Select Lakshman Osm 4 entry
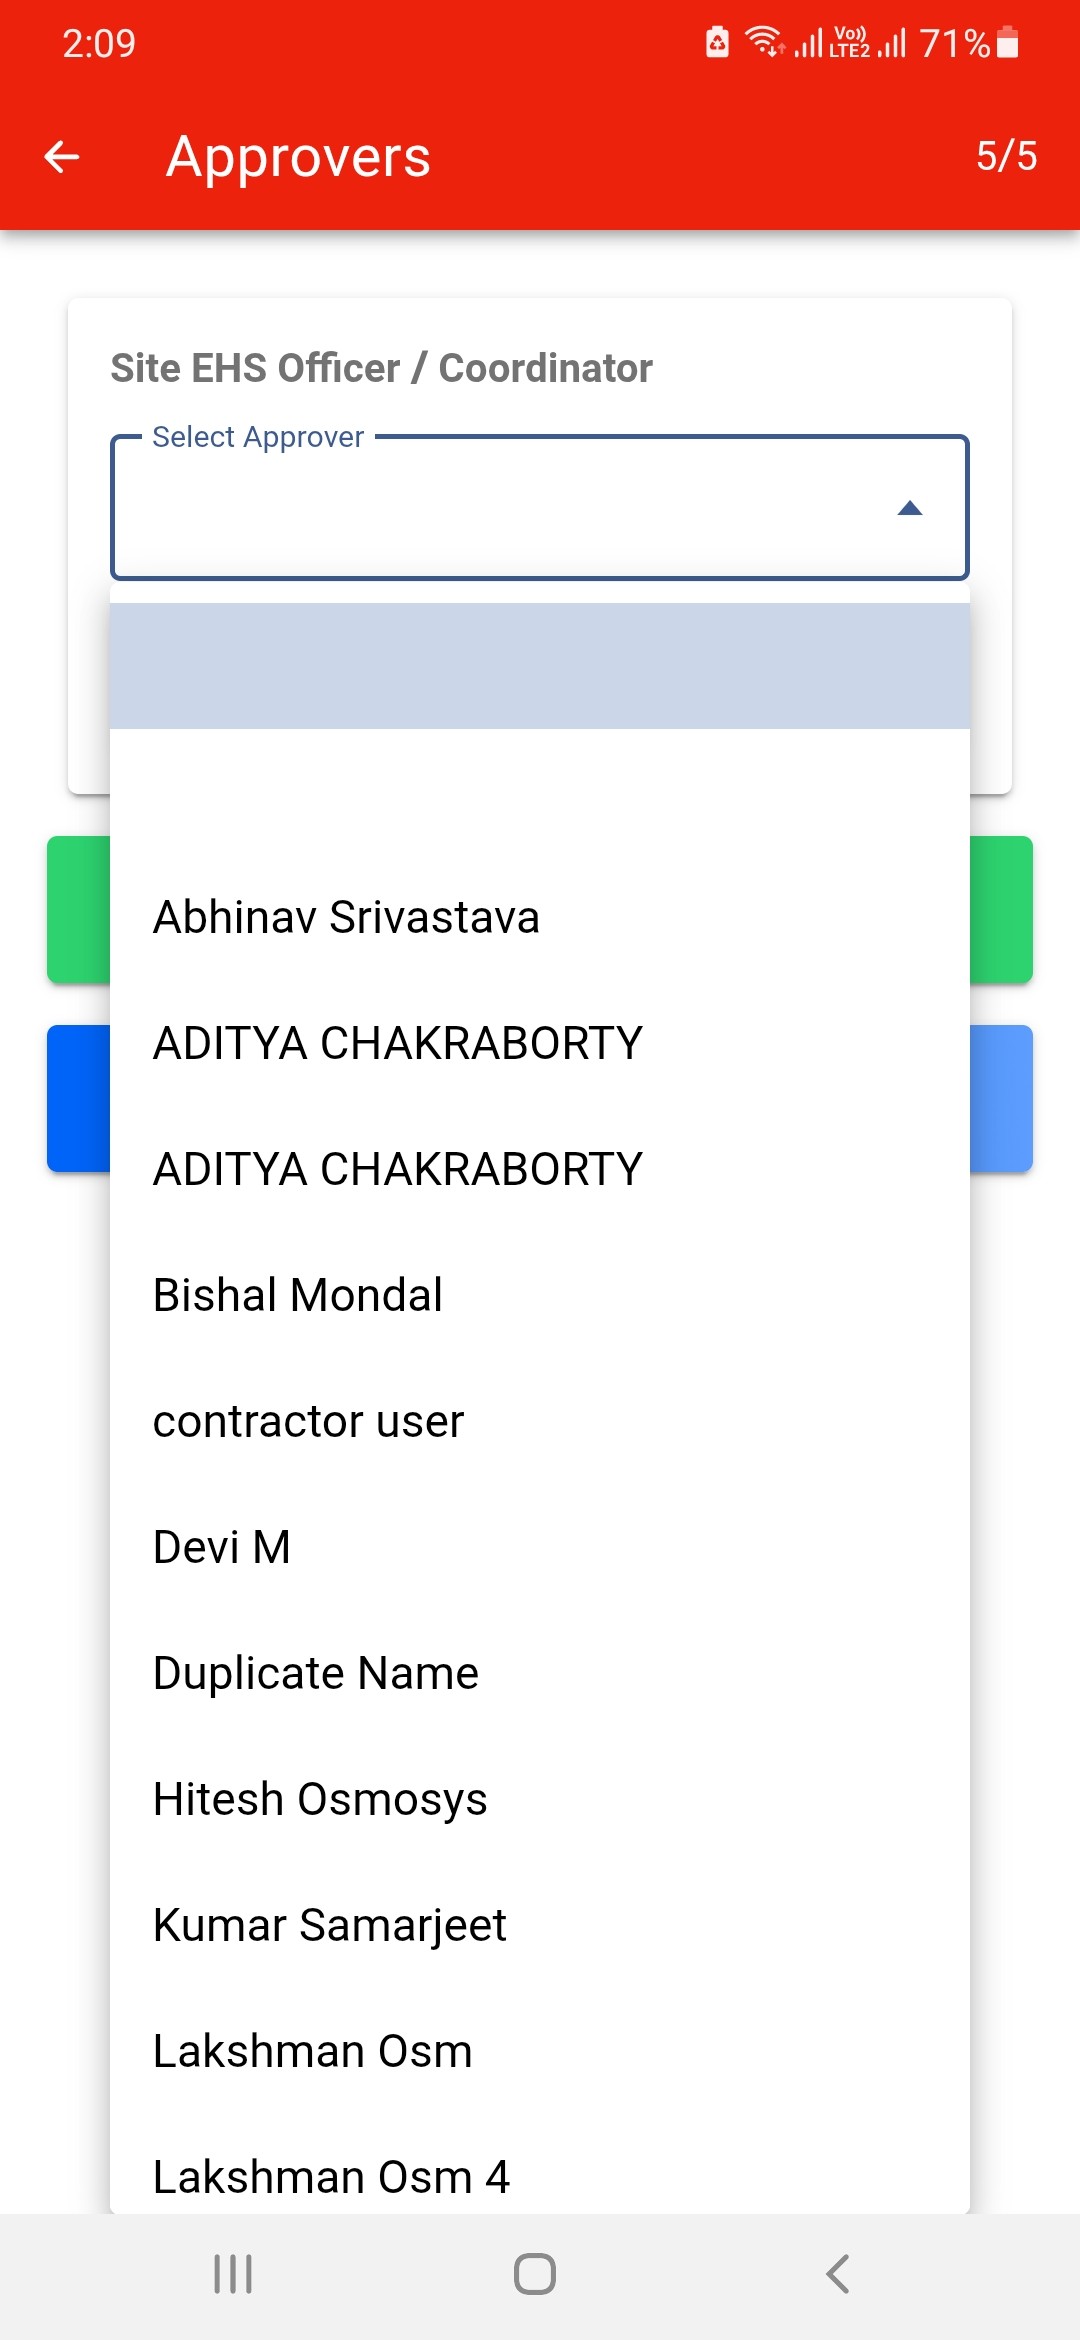 click(331, 2177)
